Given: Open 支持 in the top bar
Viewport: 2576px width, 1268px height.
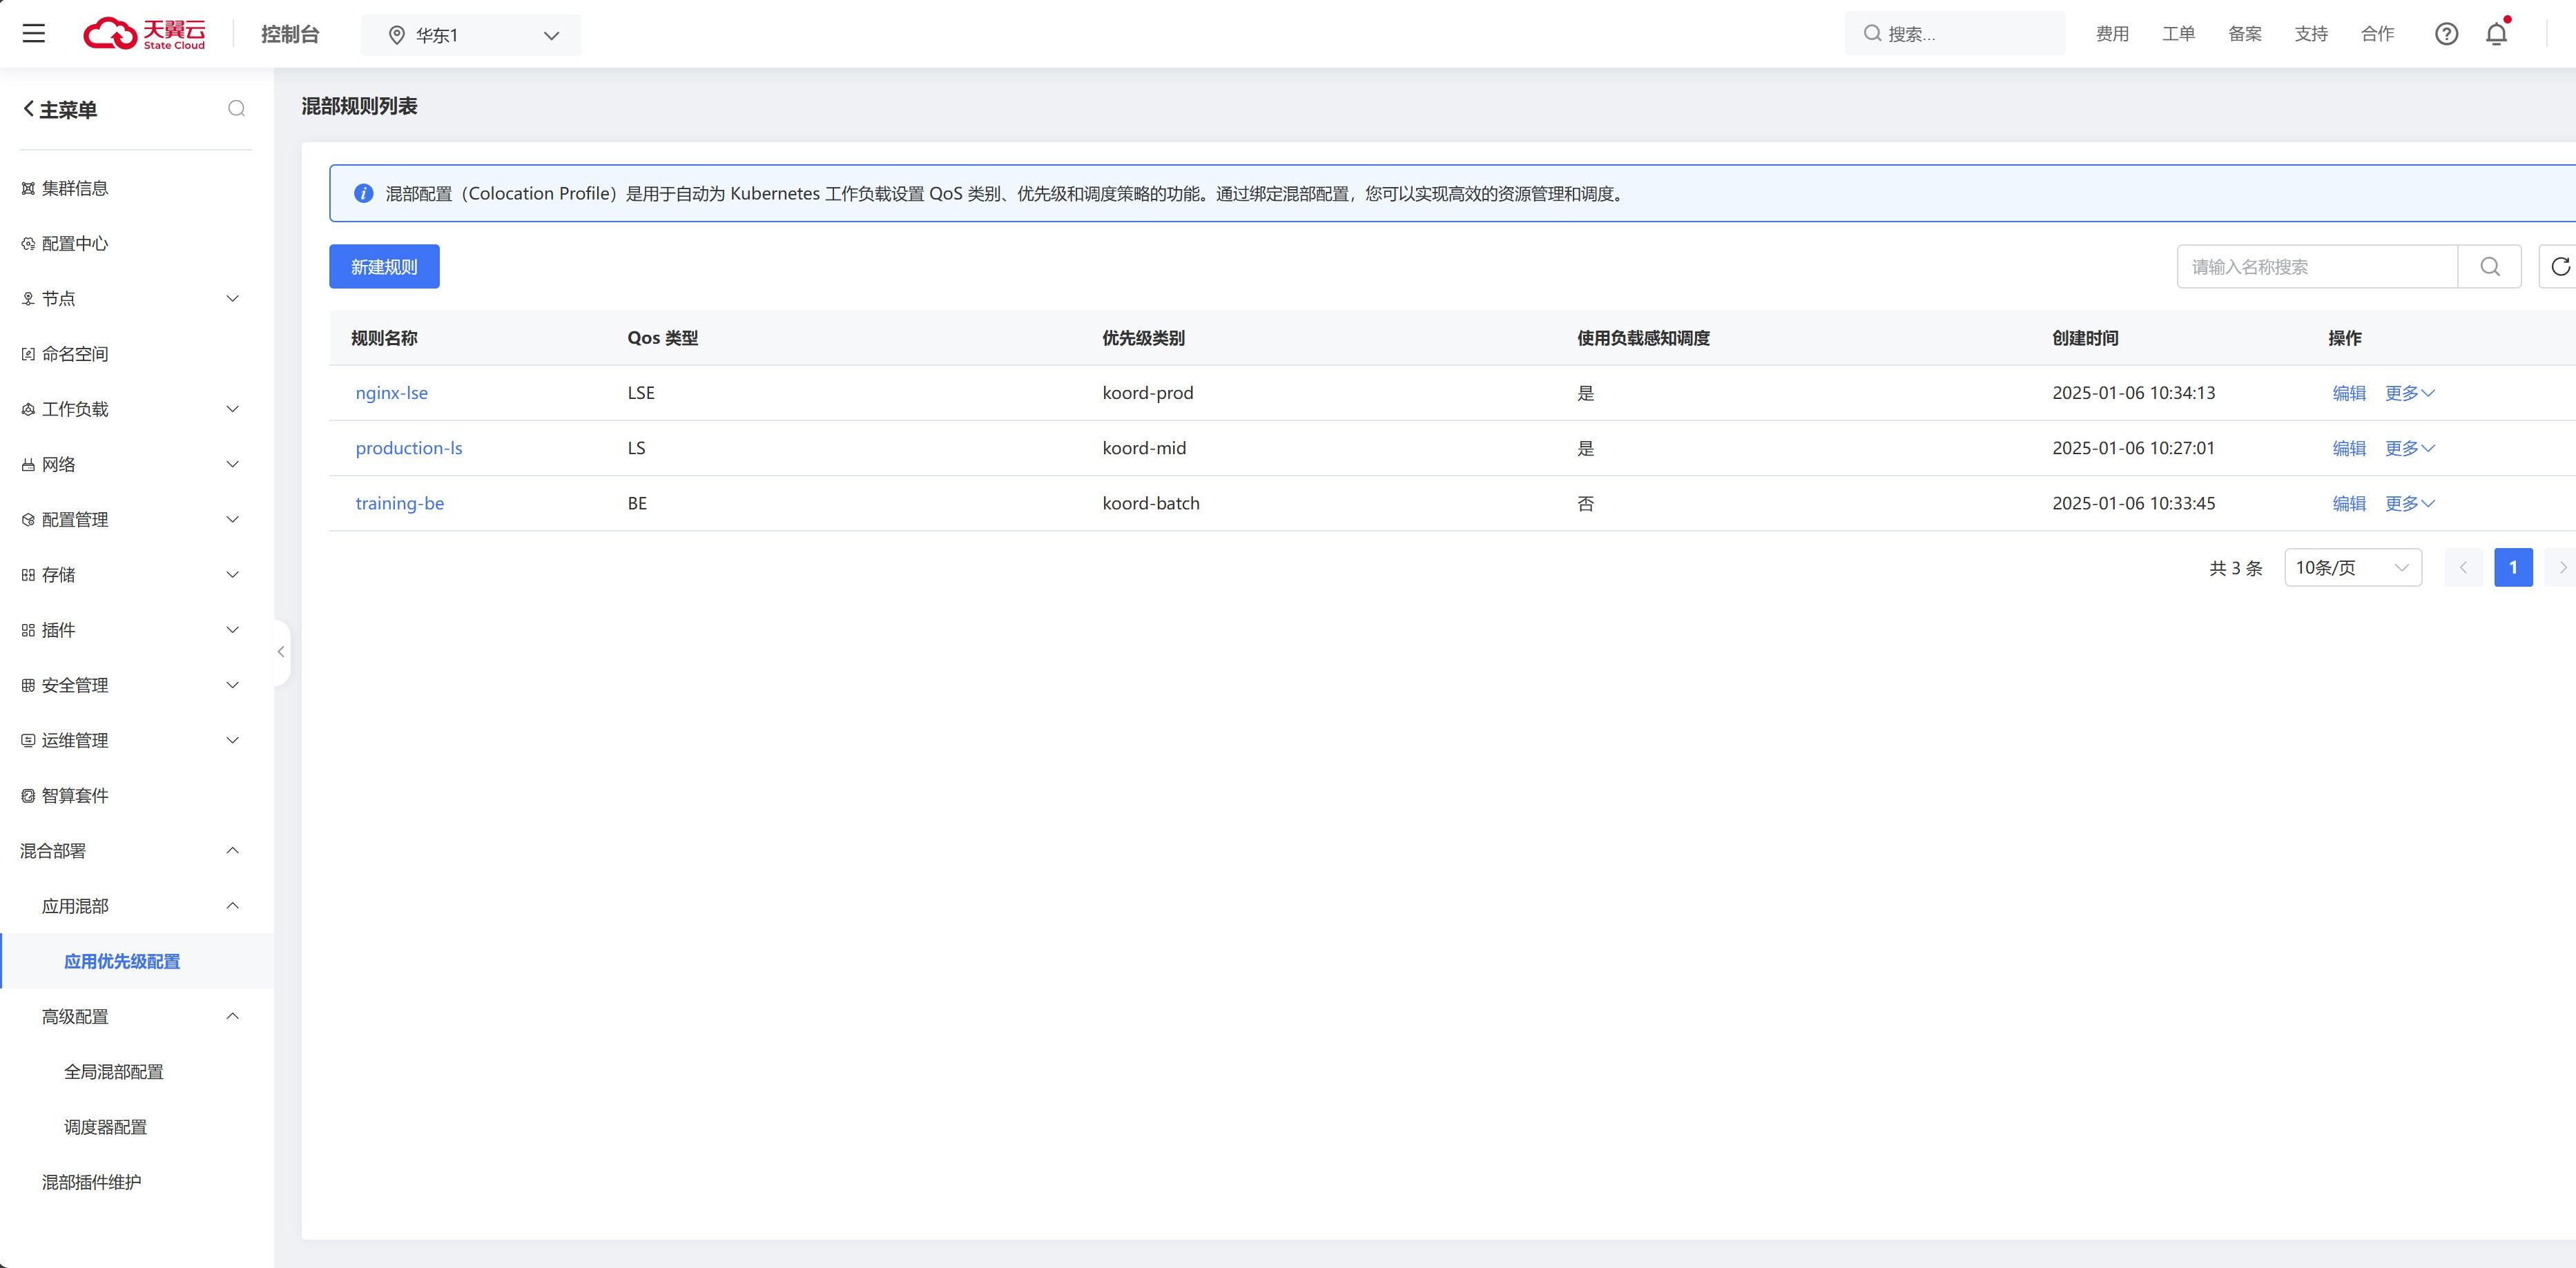Looking at the screenshot, I should [2311, 34].
